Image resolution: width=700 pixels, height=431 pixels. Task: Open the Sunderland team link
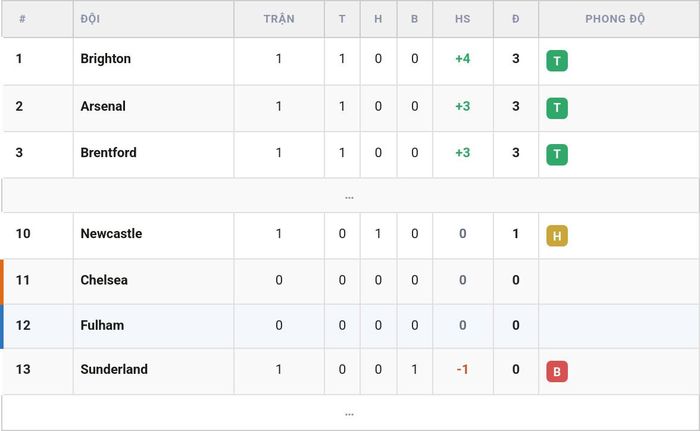pos(114,369)
